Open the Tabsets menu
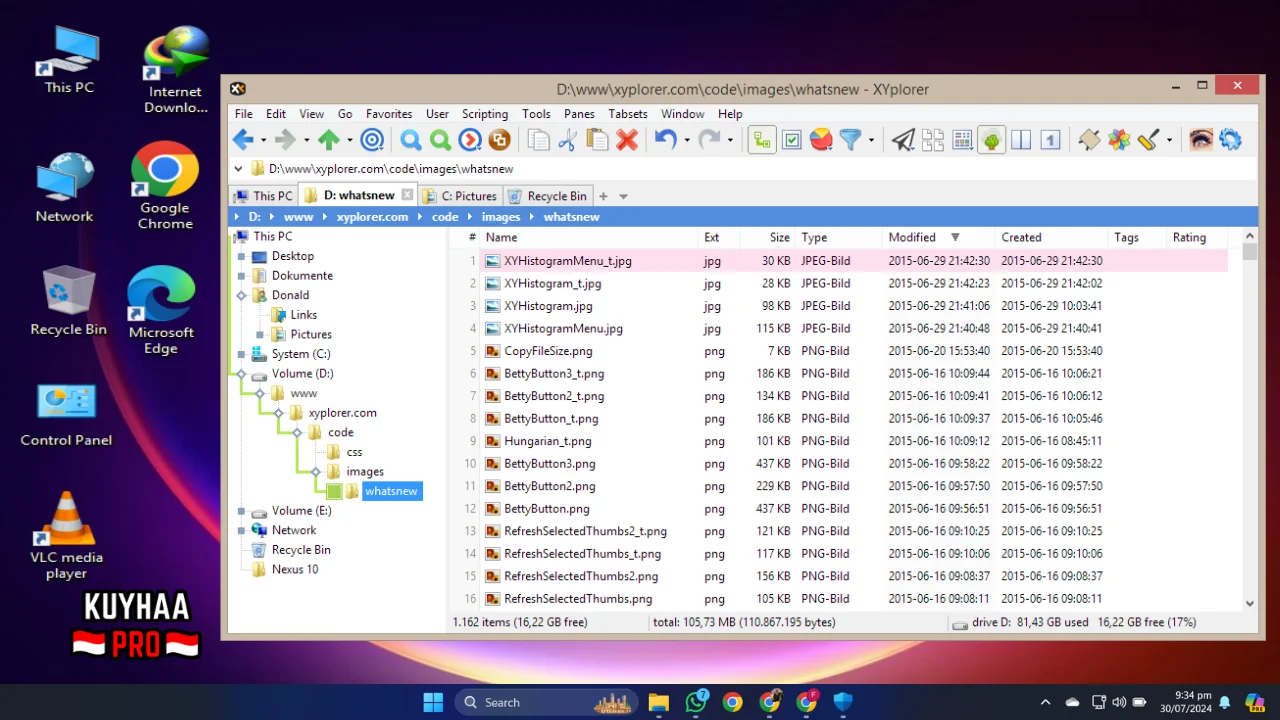The width and height of the screenshot is (1280, 720). (628, 114)
